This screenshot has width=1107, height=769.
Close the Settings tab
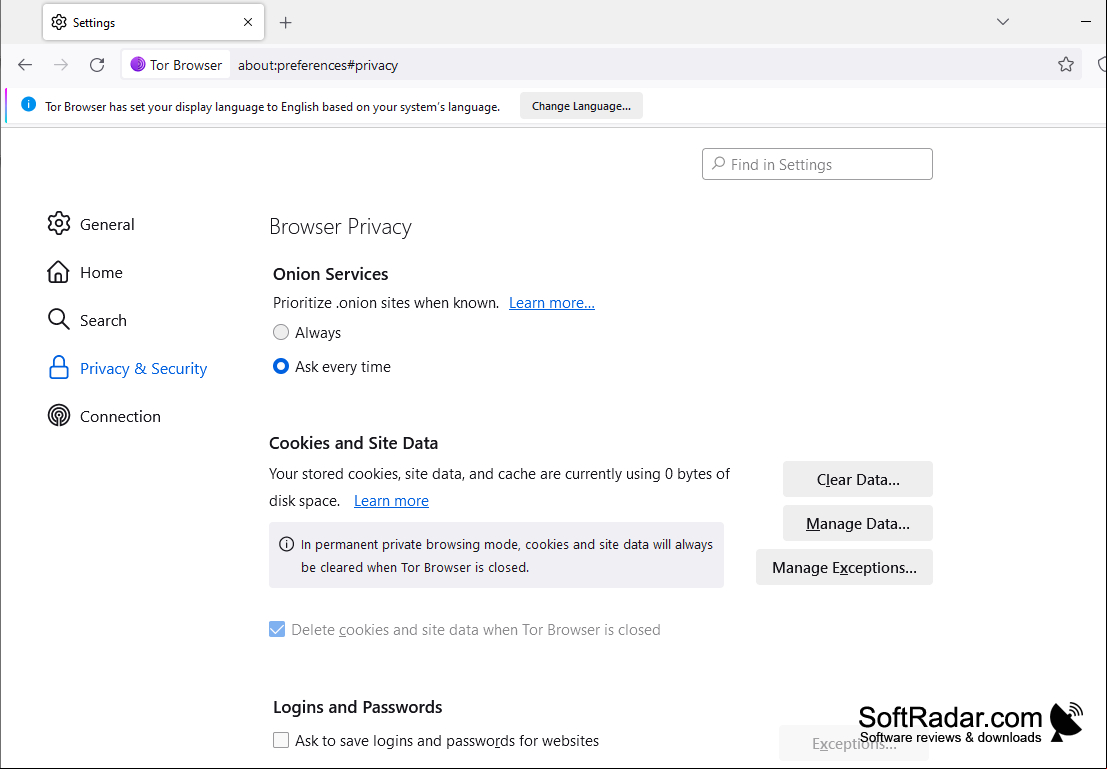pyautogui.click(x=248, y=23)
